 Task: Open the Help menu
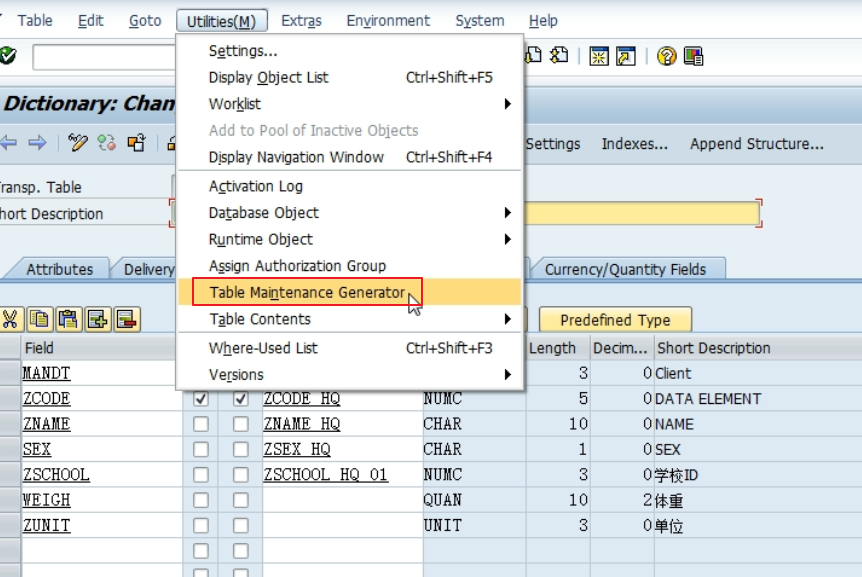click(x=543, y=21)
